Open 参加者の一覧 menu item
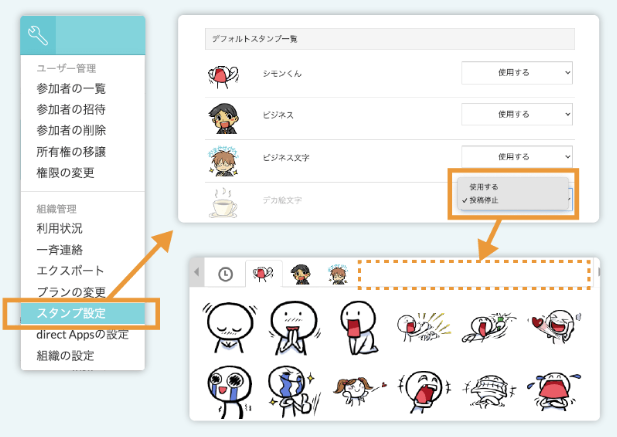Image resolution: width=617 pixels, height=437 pixels. 71,89
